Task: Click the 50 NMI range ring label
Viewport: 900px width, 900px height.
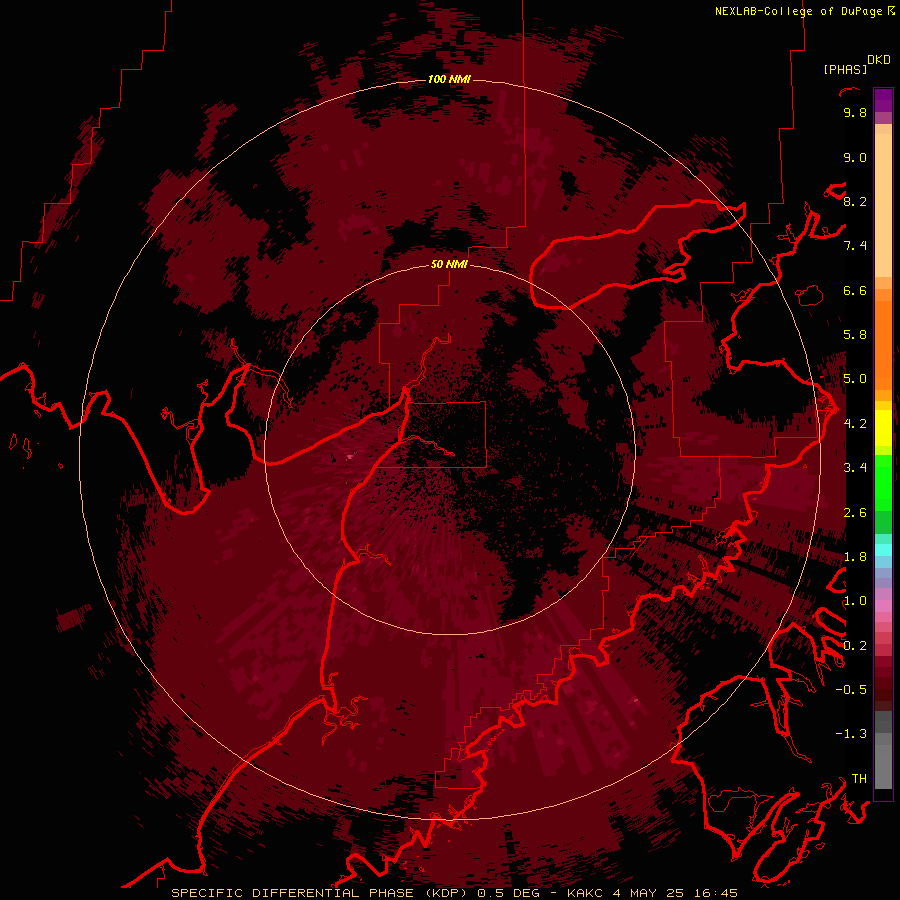Action: (449, 264)
